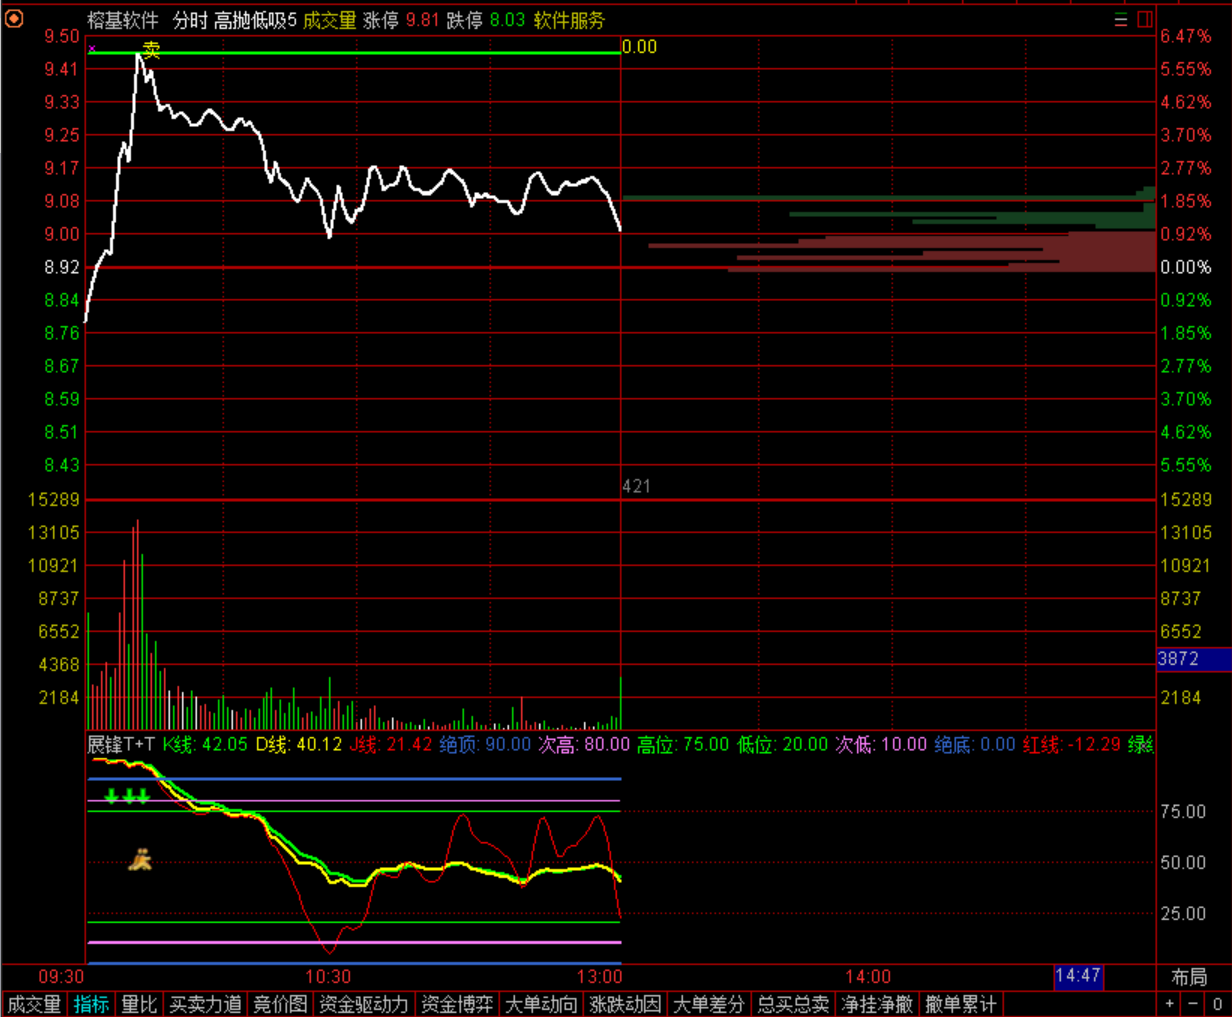Open the three-line menu icon at top-right

click(x=1121, y=20)
